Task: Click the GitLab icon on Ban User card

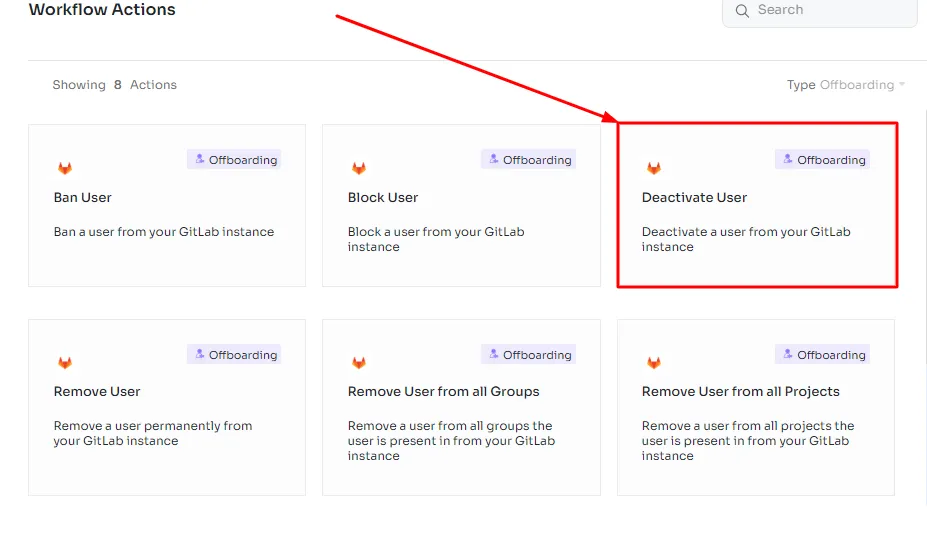Action: pos(65,168)
